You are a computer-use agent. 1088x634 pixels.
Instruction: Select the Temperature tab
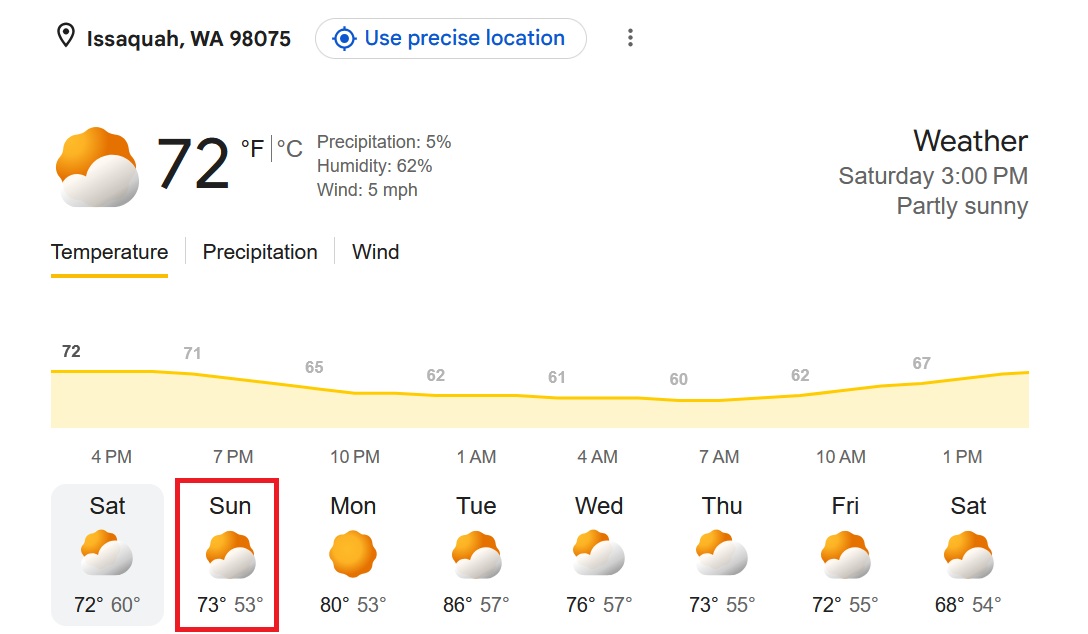click(109, 252)
